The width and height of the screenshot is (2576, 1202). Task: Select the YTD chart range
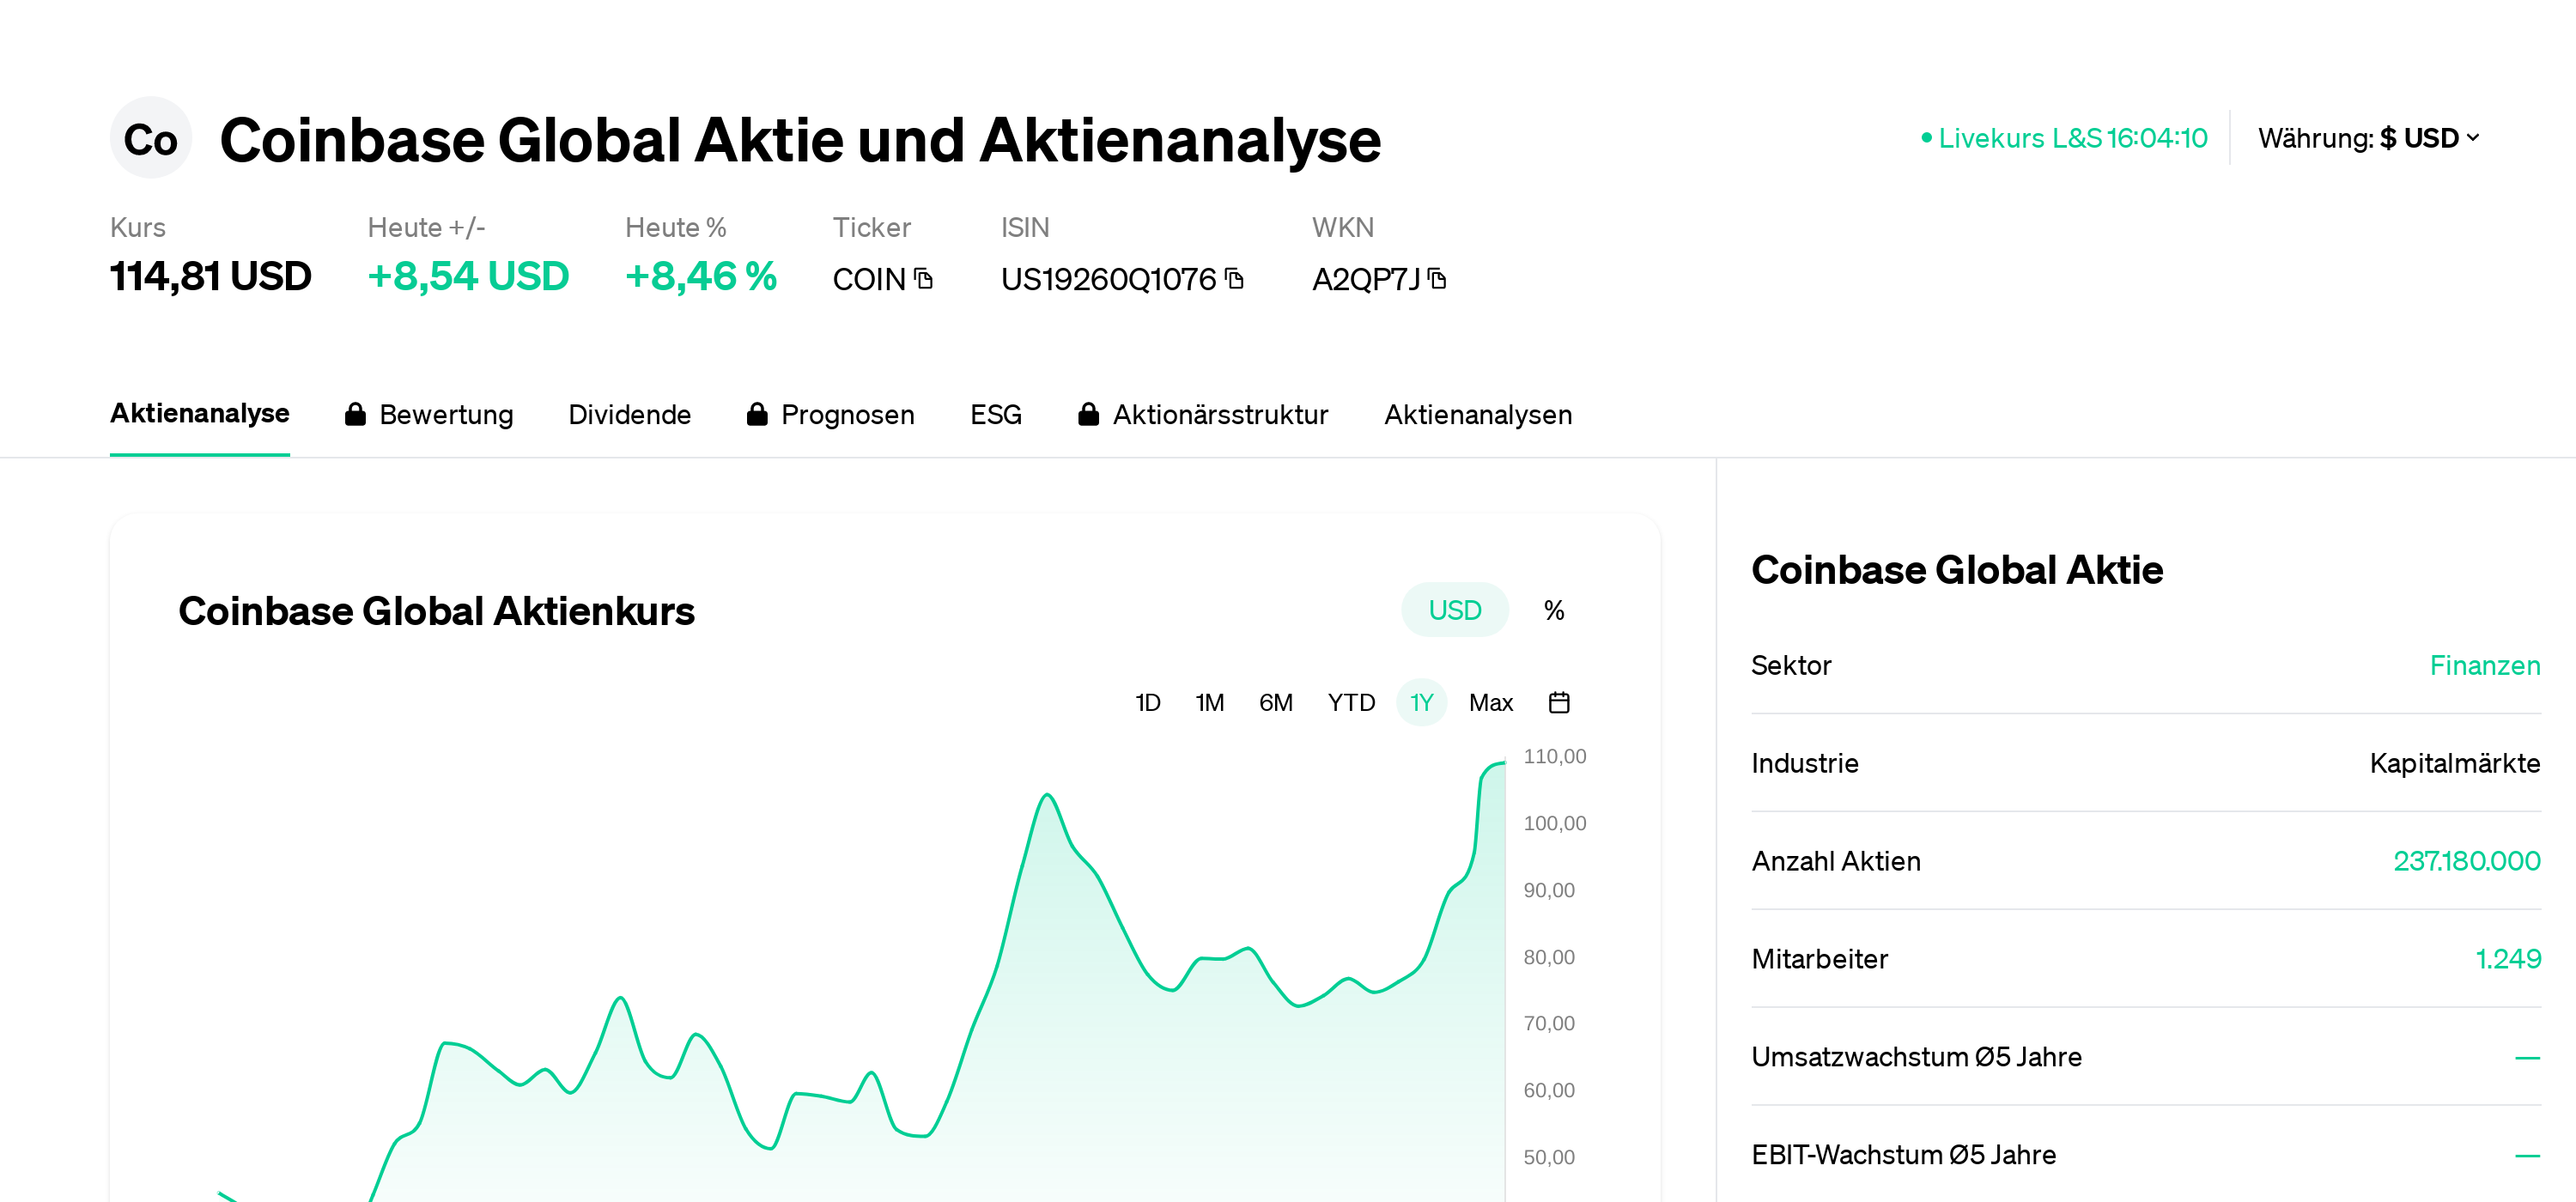[1351, 702]
